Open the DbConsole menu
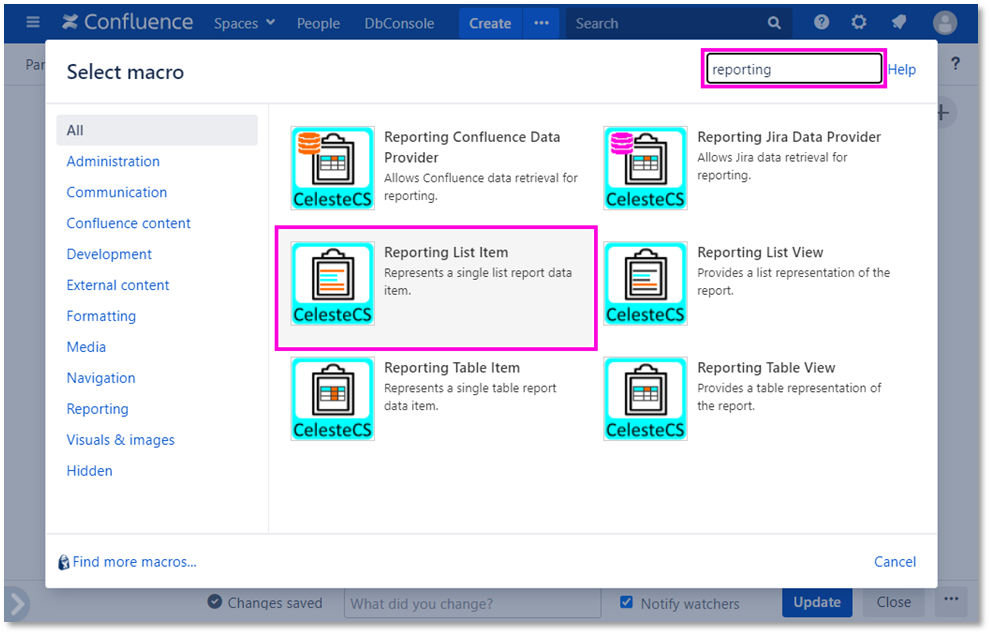 click(399, 23)
